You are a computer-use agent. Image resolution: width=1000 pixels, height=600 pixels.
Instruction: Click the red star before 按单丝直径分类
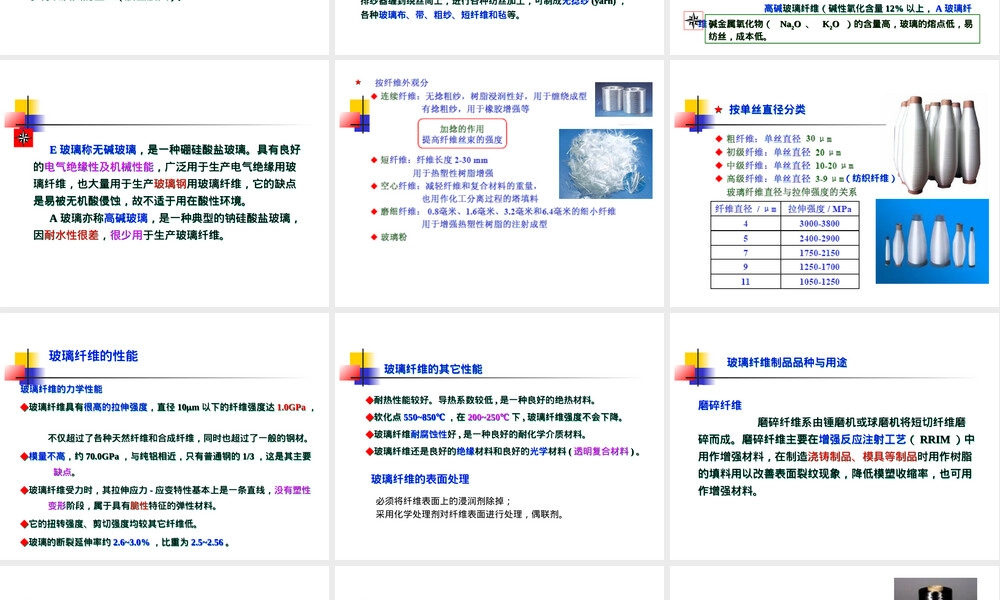click(718, 110)
